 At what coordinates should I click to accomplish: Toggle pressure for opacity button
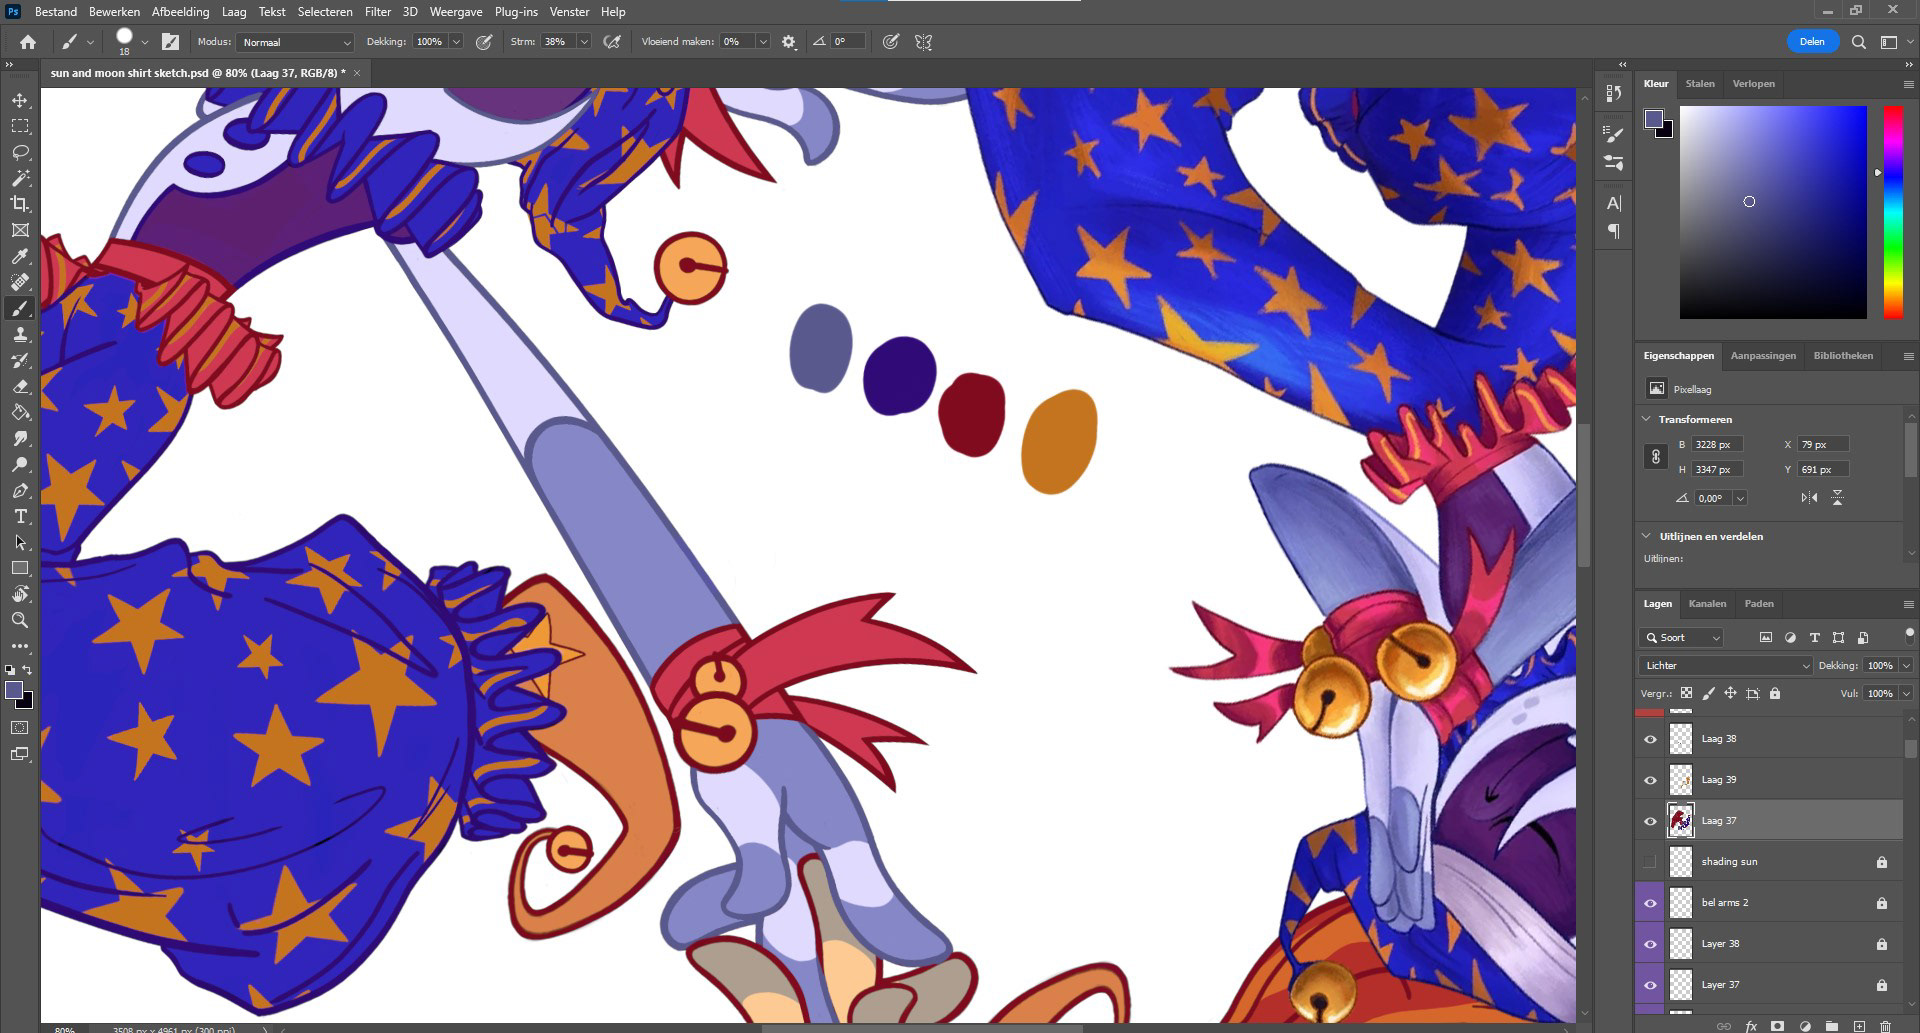click(484, 42)
